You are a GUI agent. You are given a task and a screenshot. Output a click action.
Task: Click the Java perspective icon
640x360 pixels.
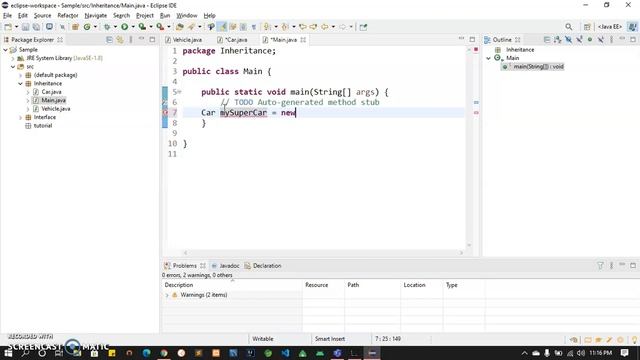pyautogui.click(x=632, y=27)
